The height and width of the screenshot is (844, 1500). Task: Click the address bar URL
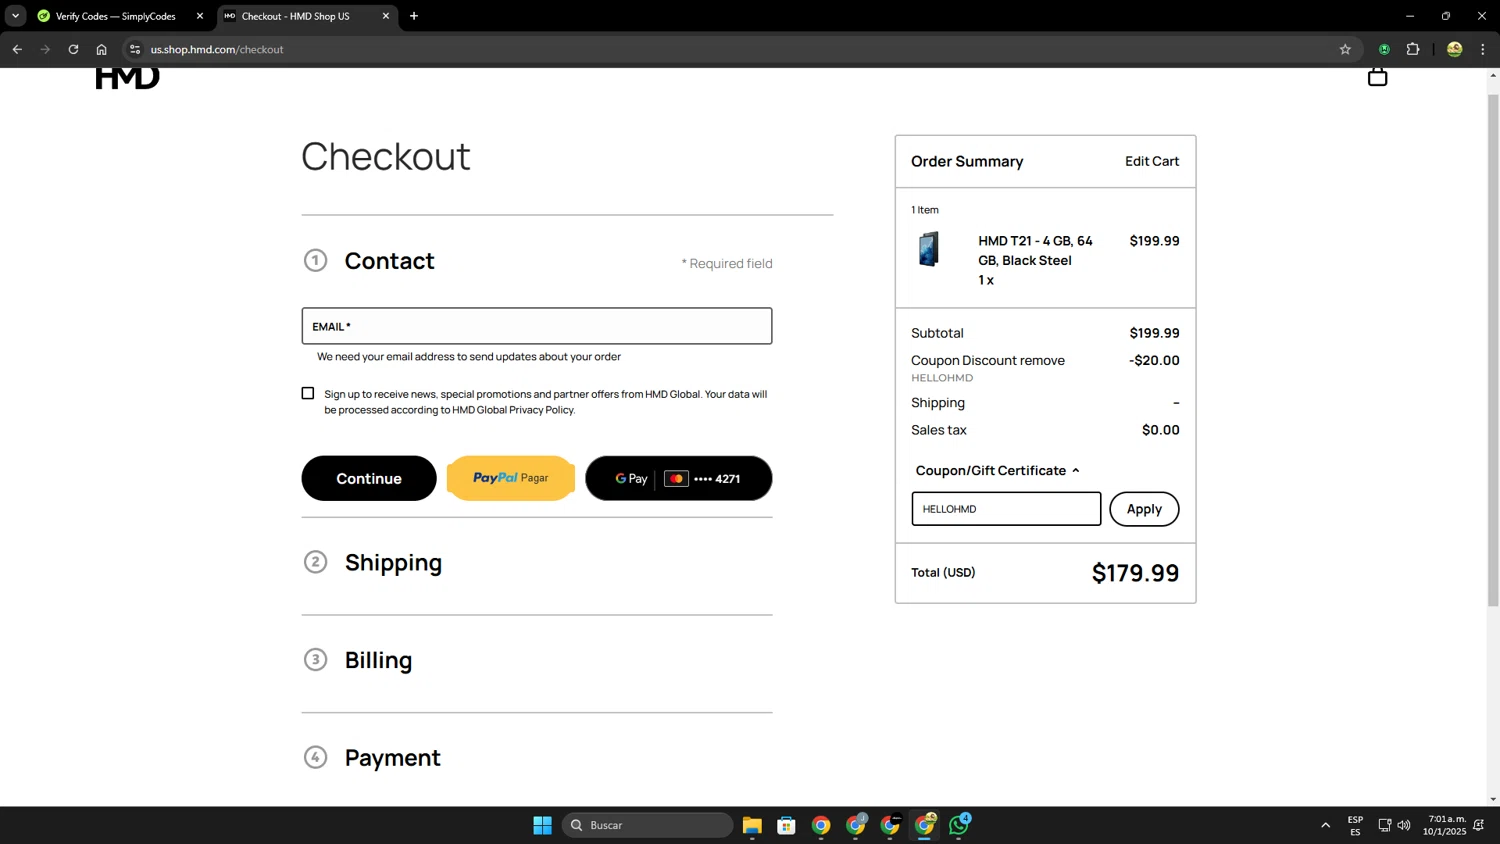tap(217, 49)
